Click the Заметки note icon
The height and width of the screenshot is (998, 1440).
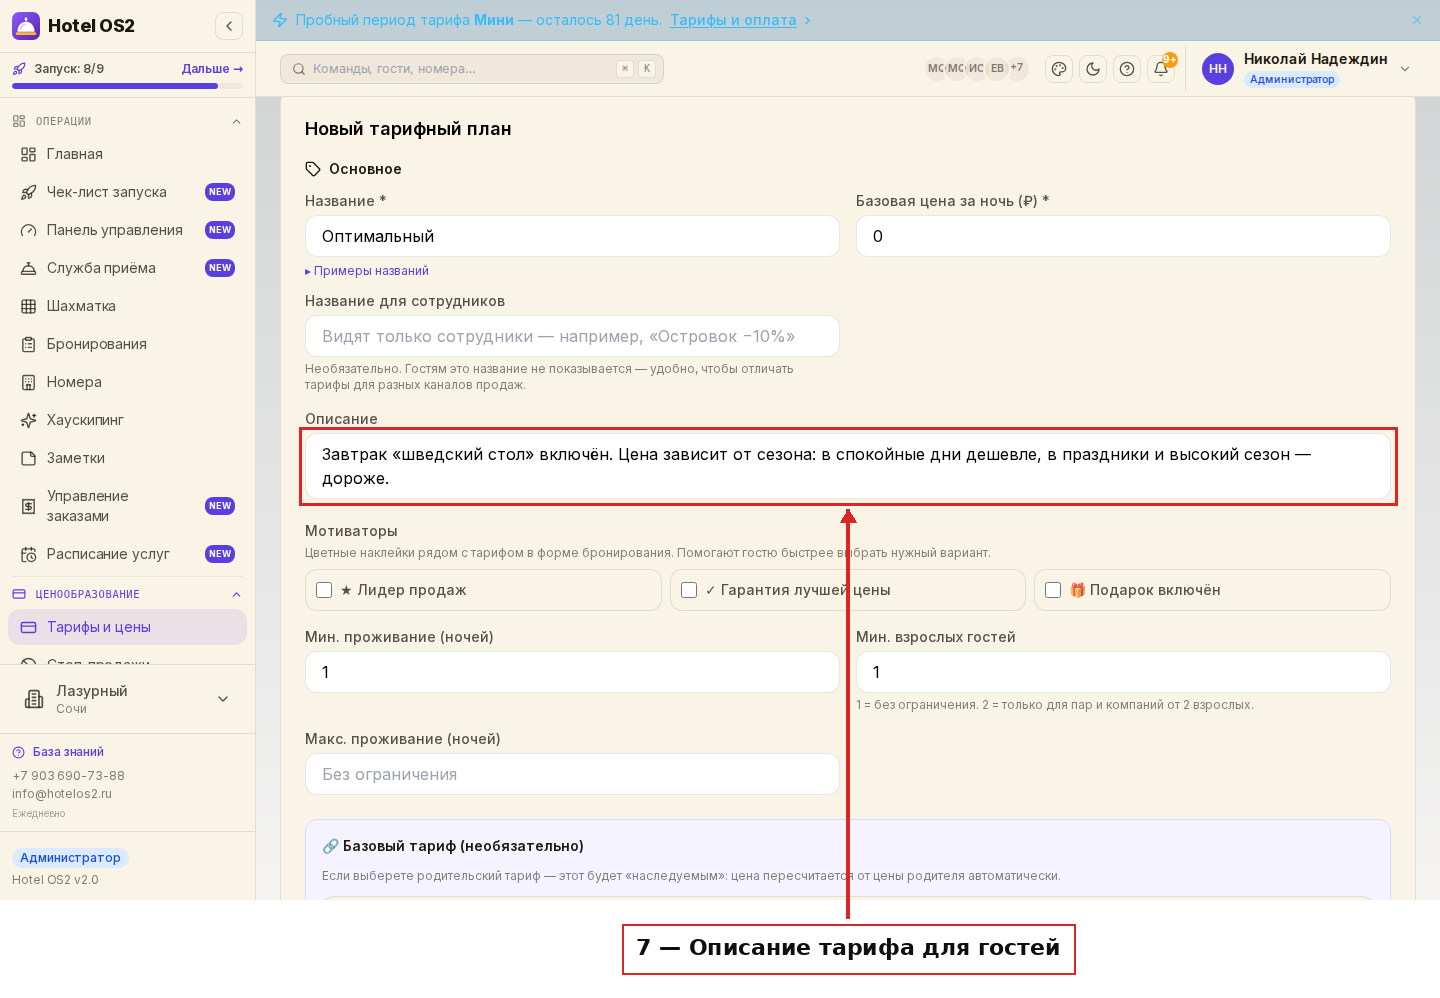click(x=28, y=458)
